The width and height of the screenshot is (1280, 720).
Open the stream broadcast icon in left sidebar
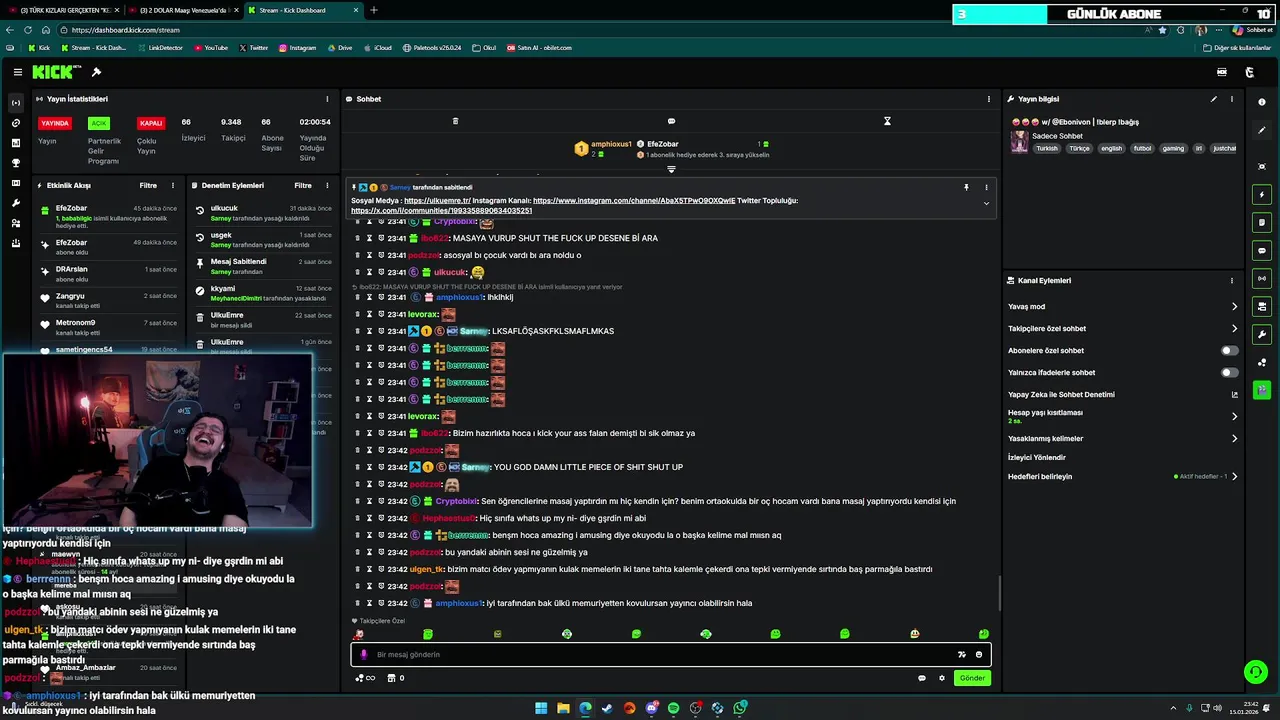pyautogui.click(x=16, y=103)
